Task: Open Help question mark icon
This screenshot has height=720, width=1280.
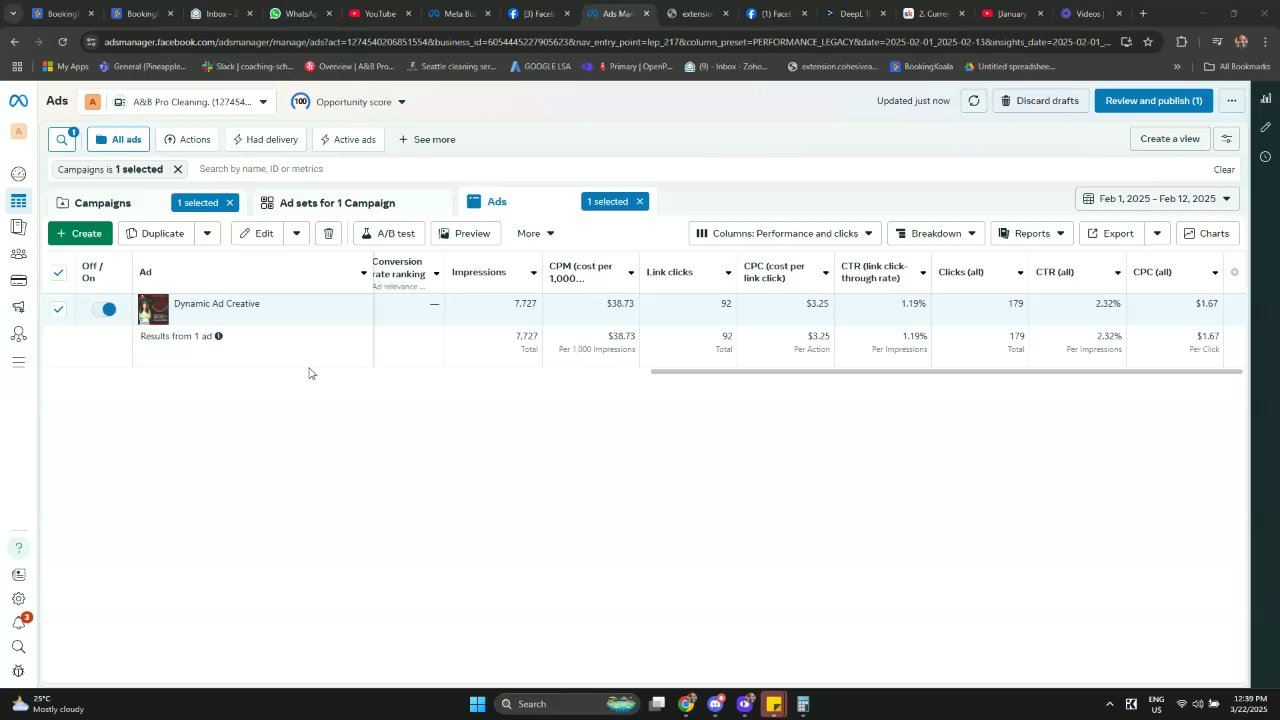Action: (18, 548)
